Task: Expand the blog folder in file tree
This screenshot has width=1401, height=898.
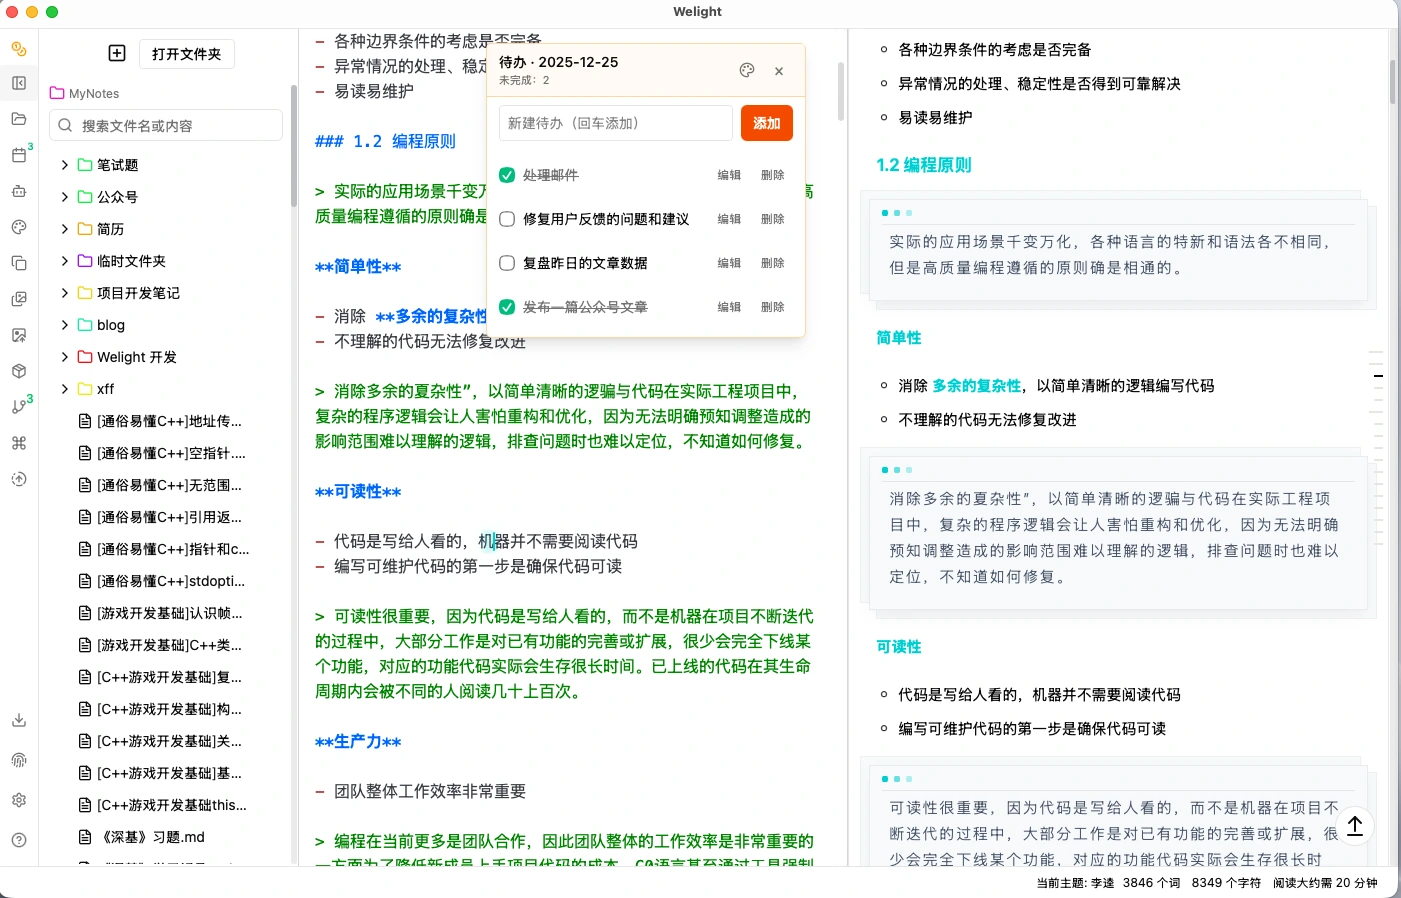Action: pyautogui.click(x=65, y=325)
